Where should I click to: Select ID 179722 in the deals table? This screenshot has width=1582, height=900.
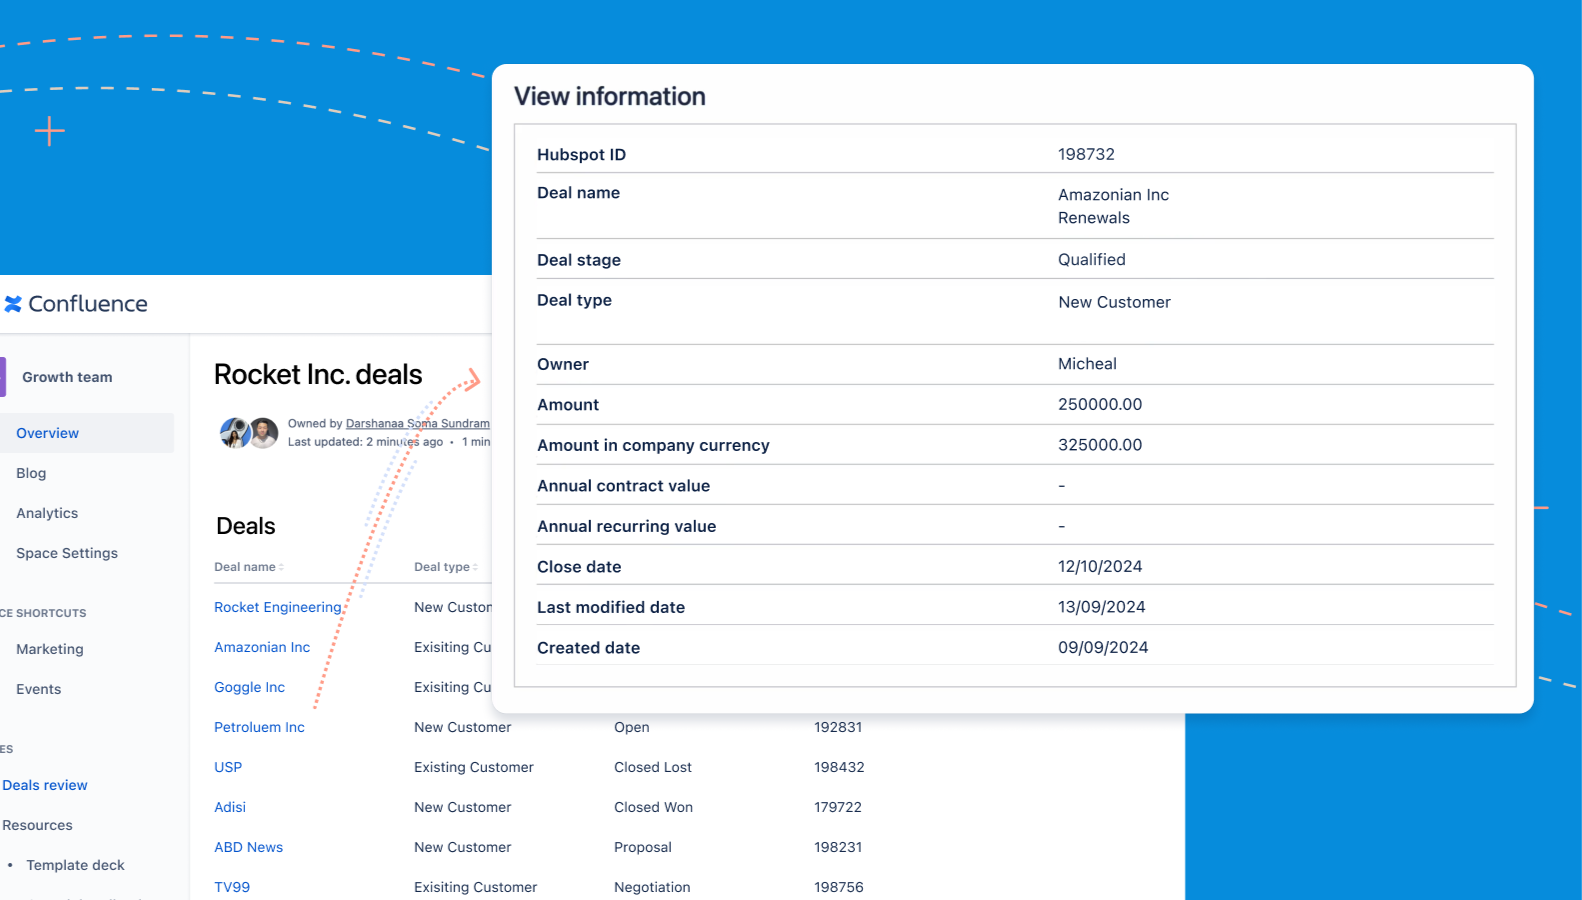pos(838,807)
